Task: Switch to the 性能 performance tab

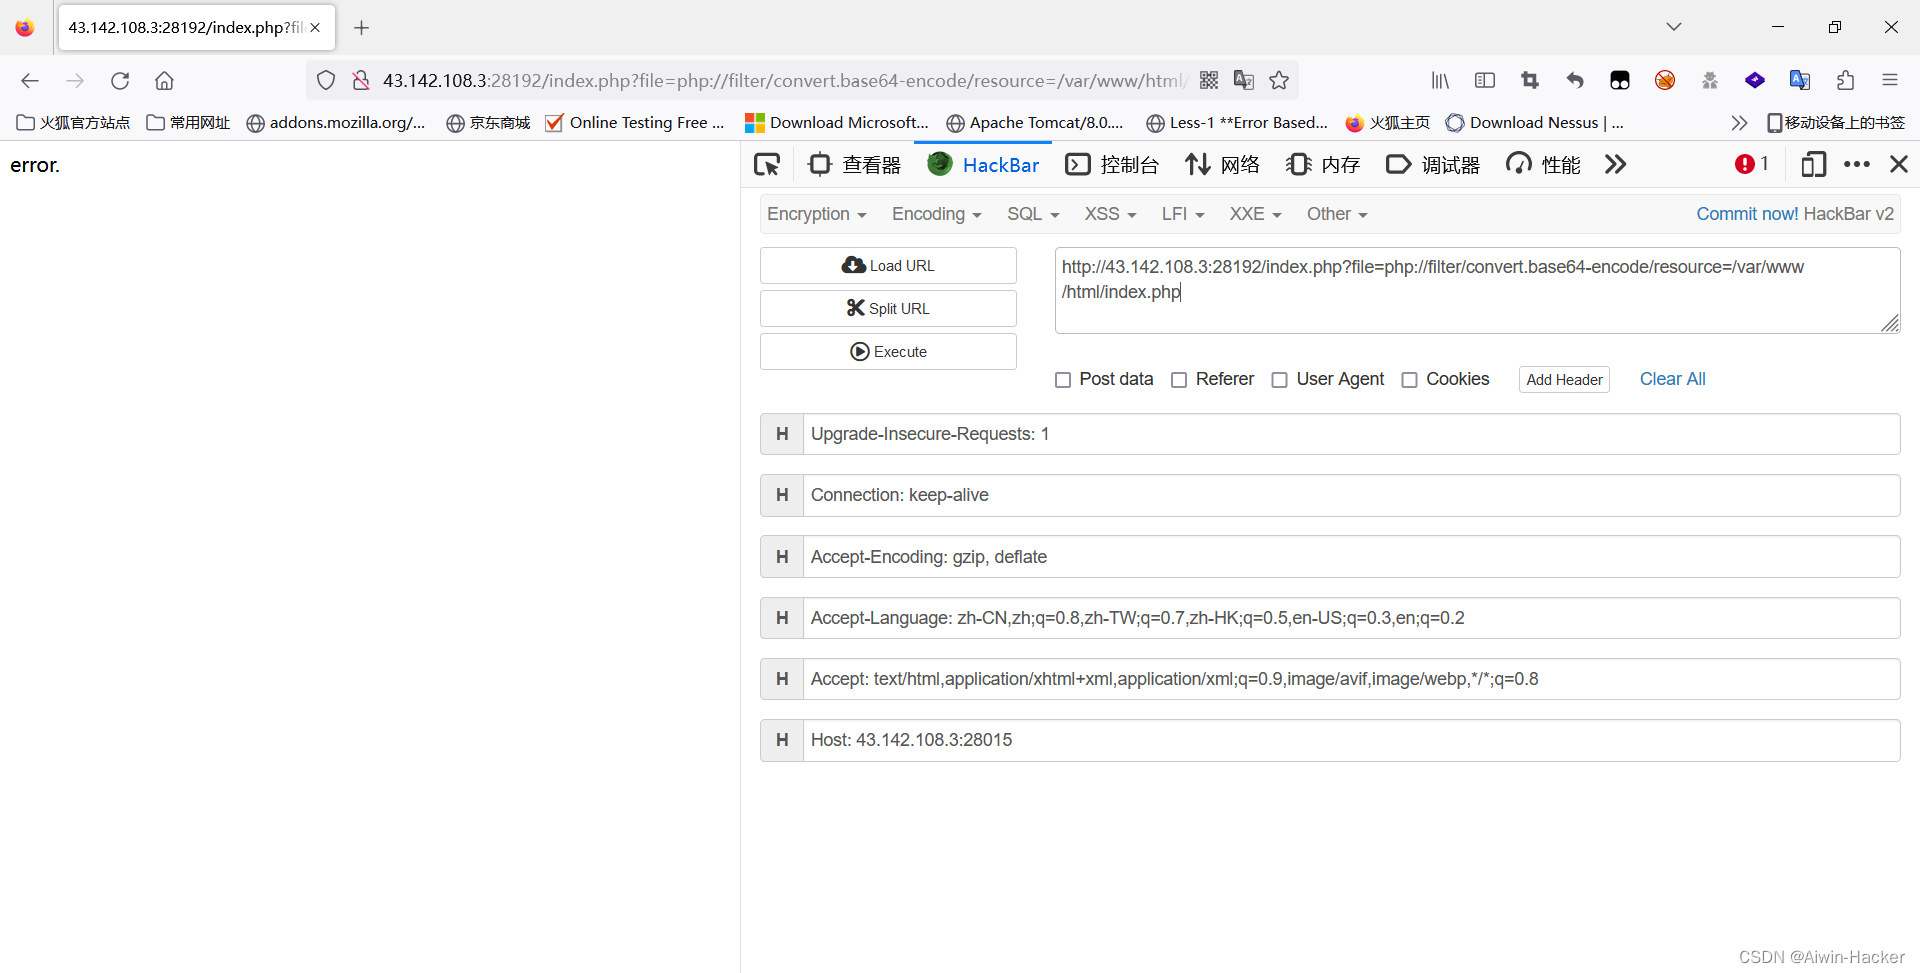Action: pyautogui.click(x=1543, y=165)
